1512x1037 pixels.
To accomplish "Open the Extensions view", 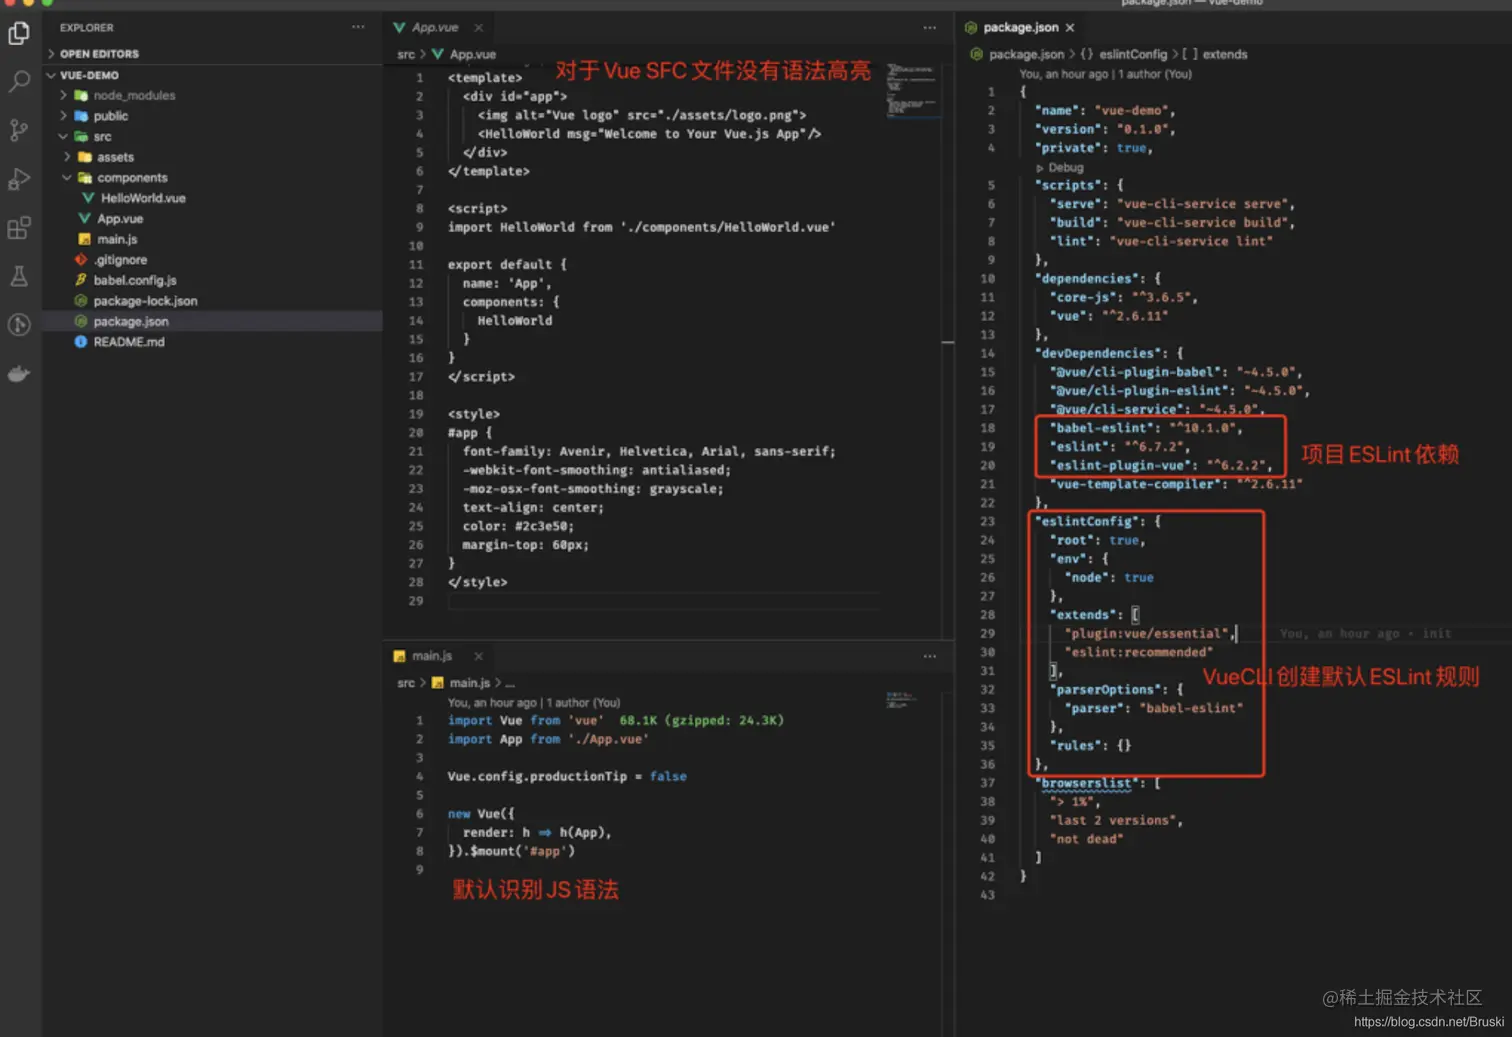I will [19, 228].
